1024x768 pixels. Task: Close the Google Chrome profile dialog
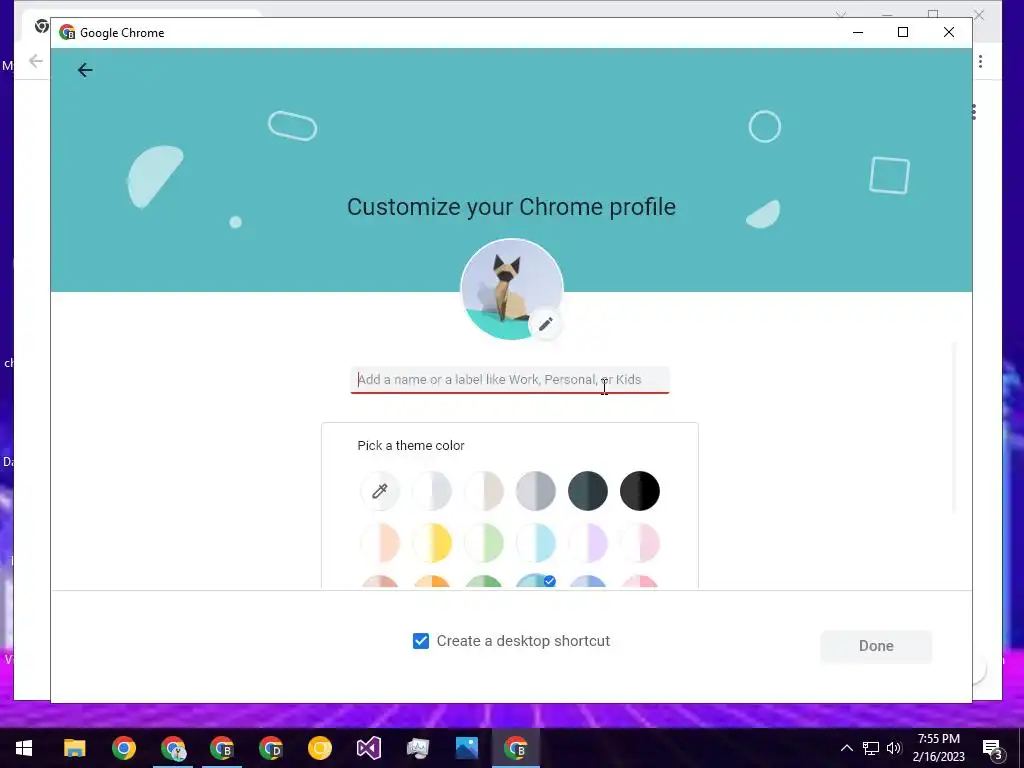pos(948,32)
